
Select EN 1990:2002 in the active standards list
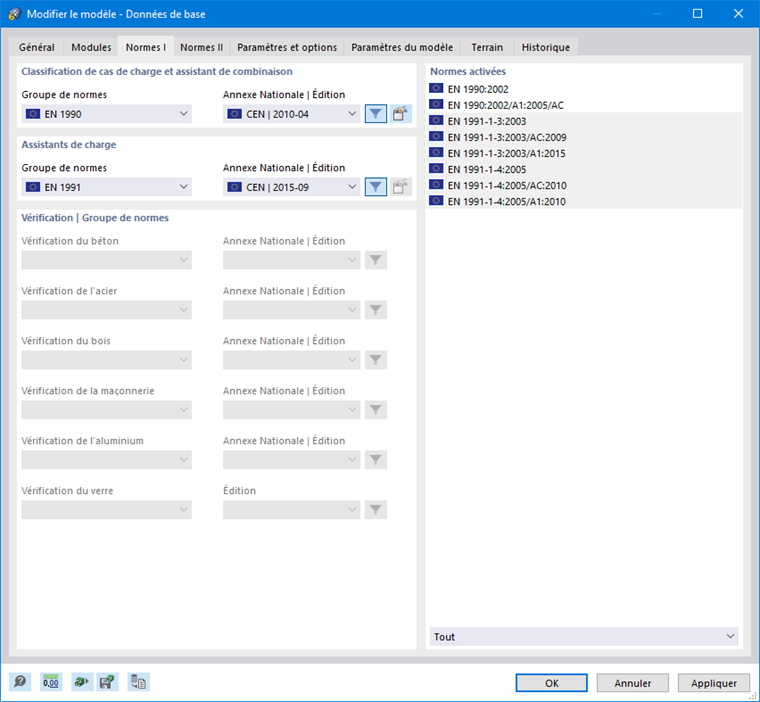[584, 89]
